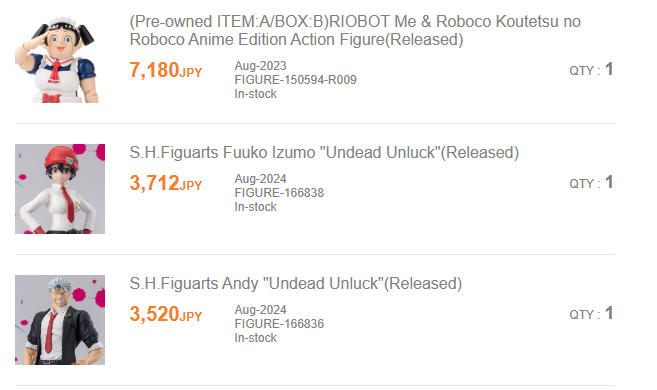Select the 7,180 JPY price
The width and height of the screenshot is (657, 390).
click(x=166, y=70)
